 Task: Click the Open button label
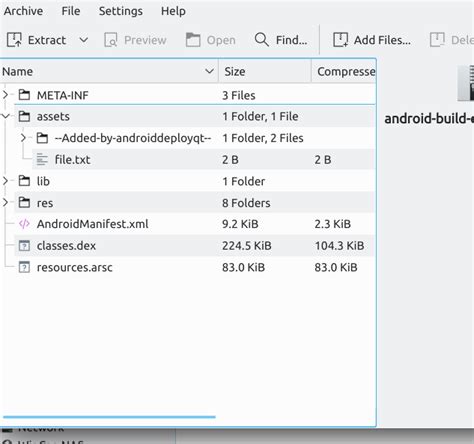221,40
